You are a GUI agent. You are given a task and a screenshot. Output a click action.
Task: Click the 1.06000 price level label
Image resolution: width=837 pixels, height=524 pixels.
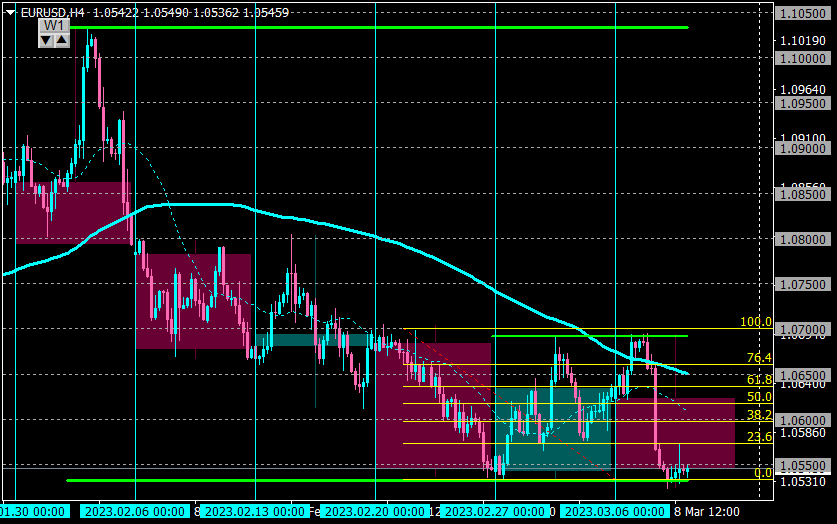point(803,420)
